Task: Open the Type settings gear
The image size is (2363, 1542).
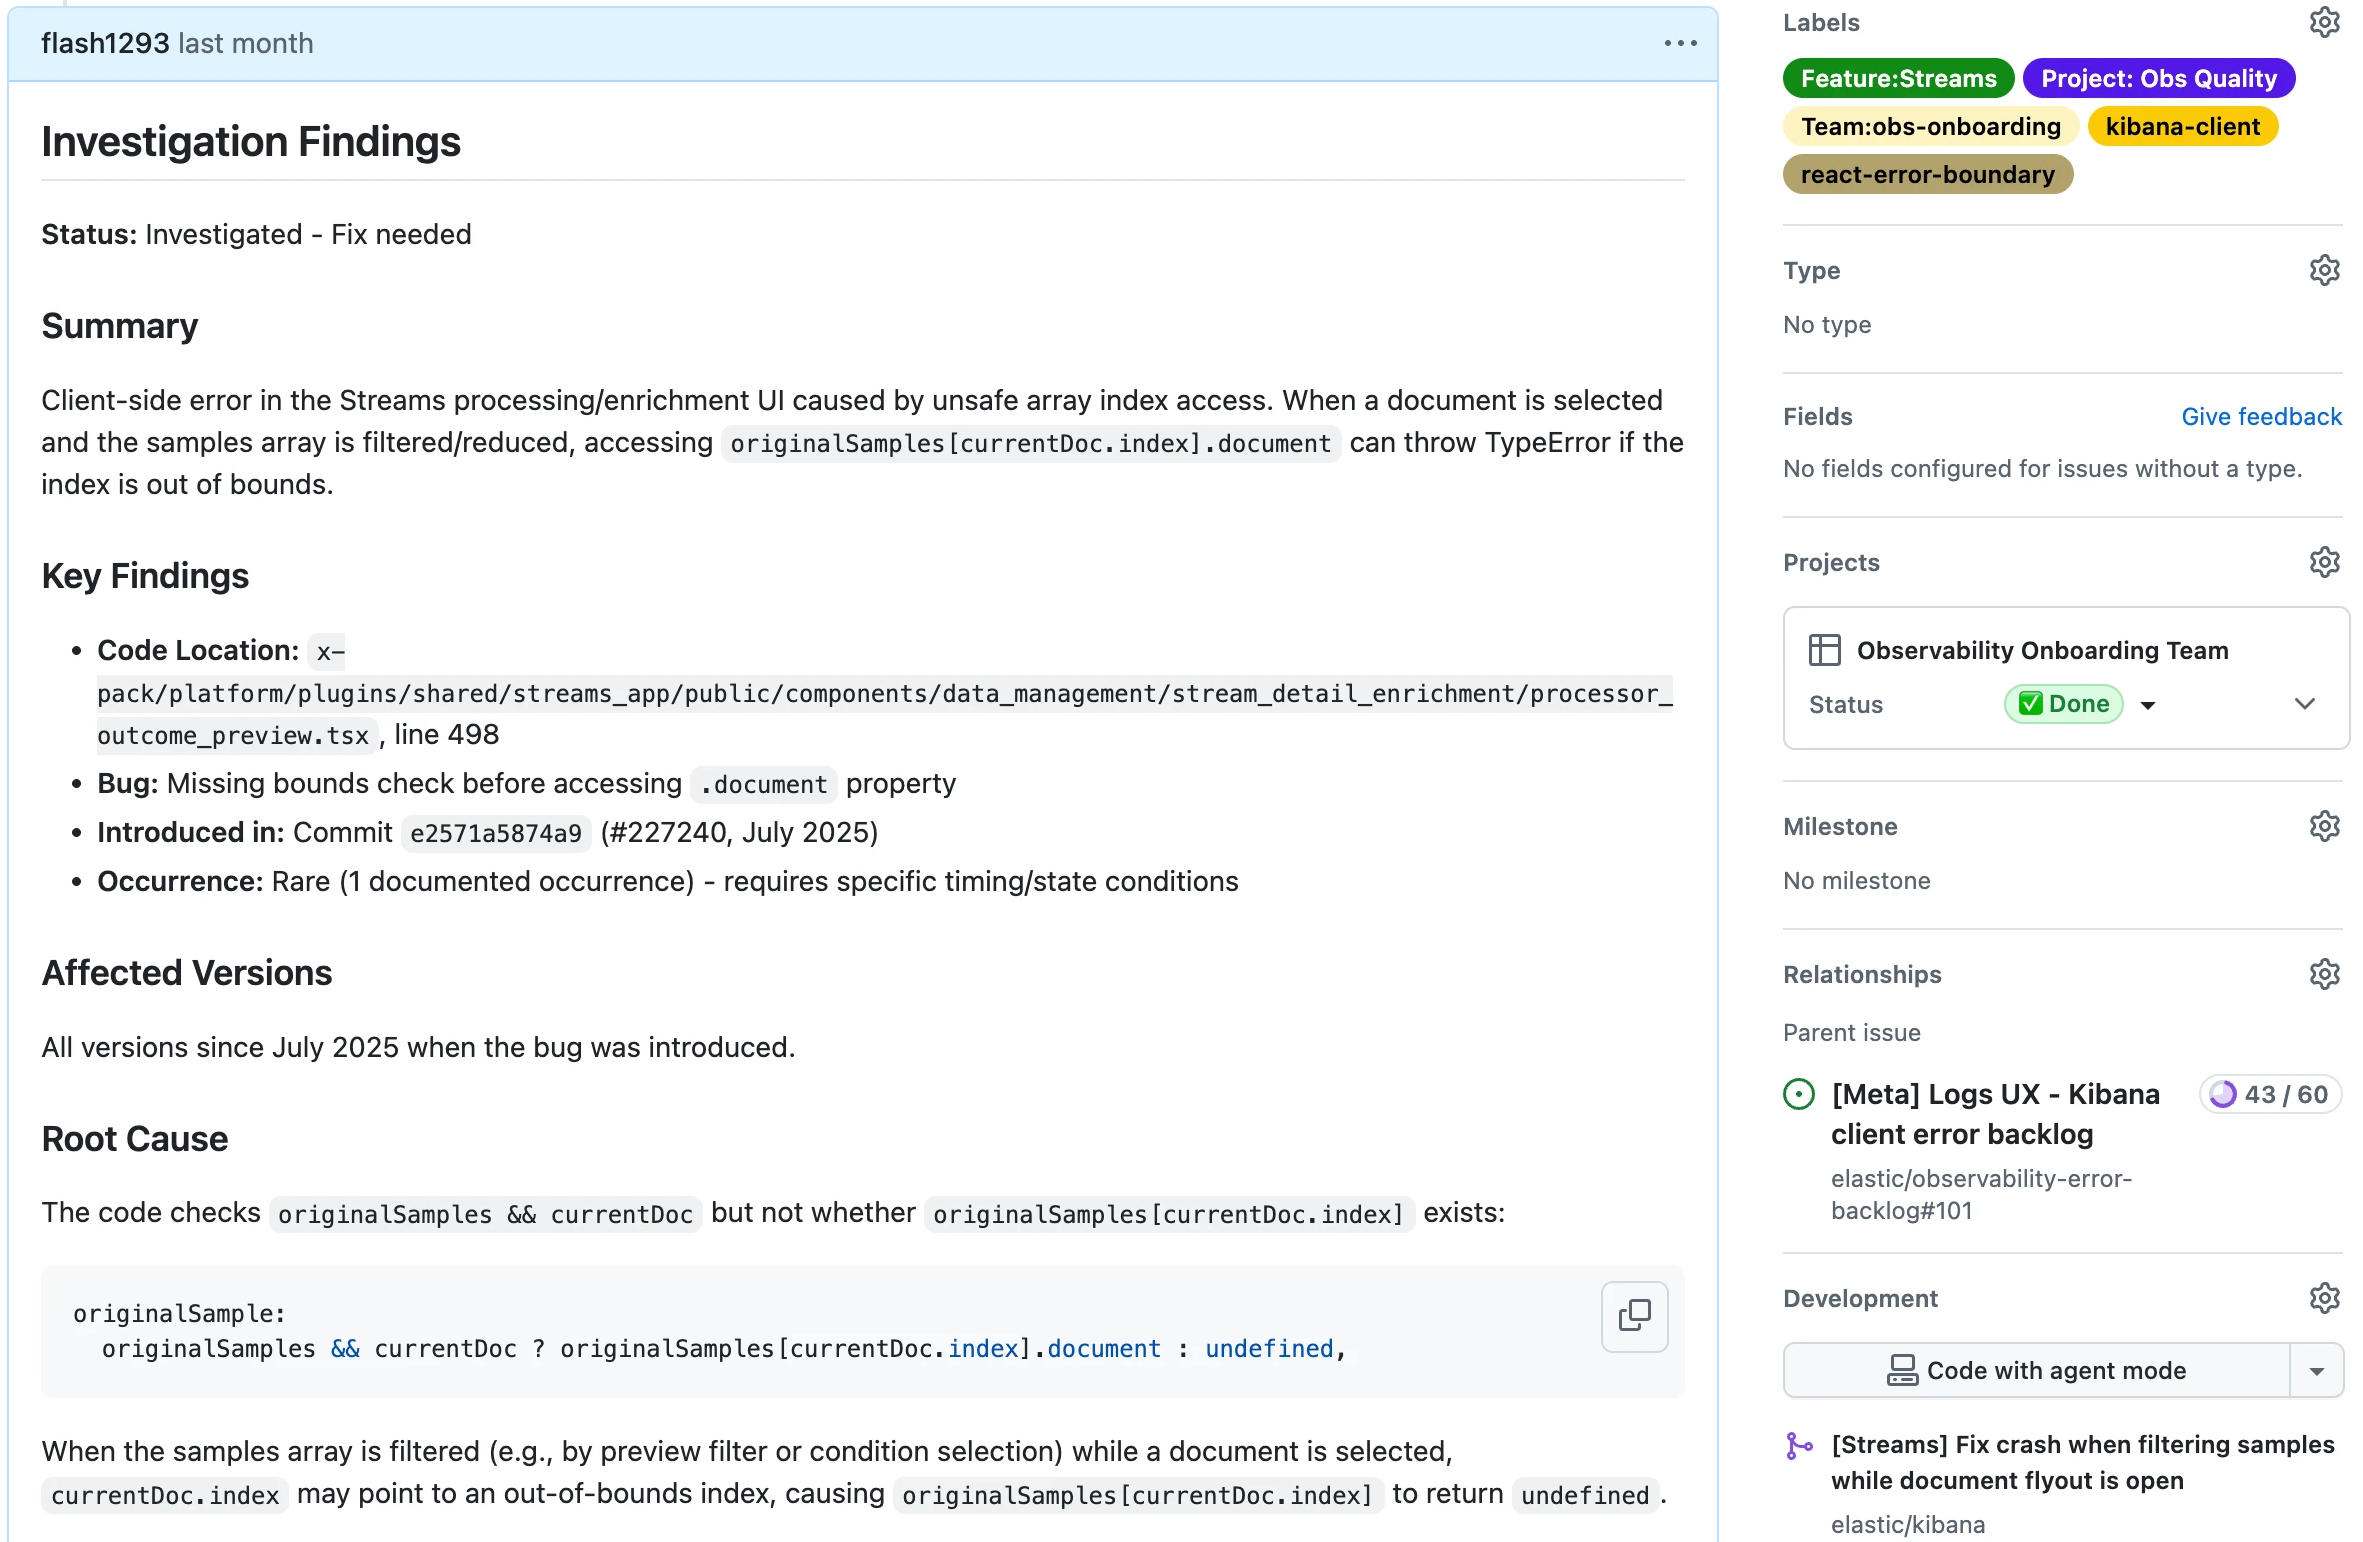Action: (2324, 269)
